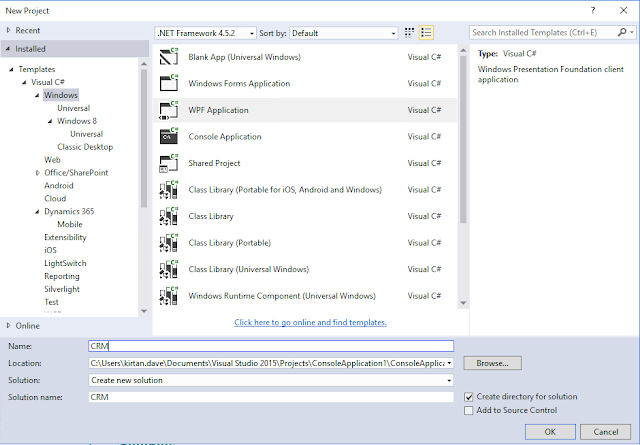Click the Console Application template icon
640x445 pixels.
[x=169, y=136]
